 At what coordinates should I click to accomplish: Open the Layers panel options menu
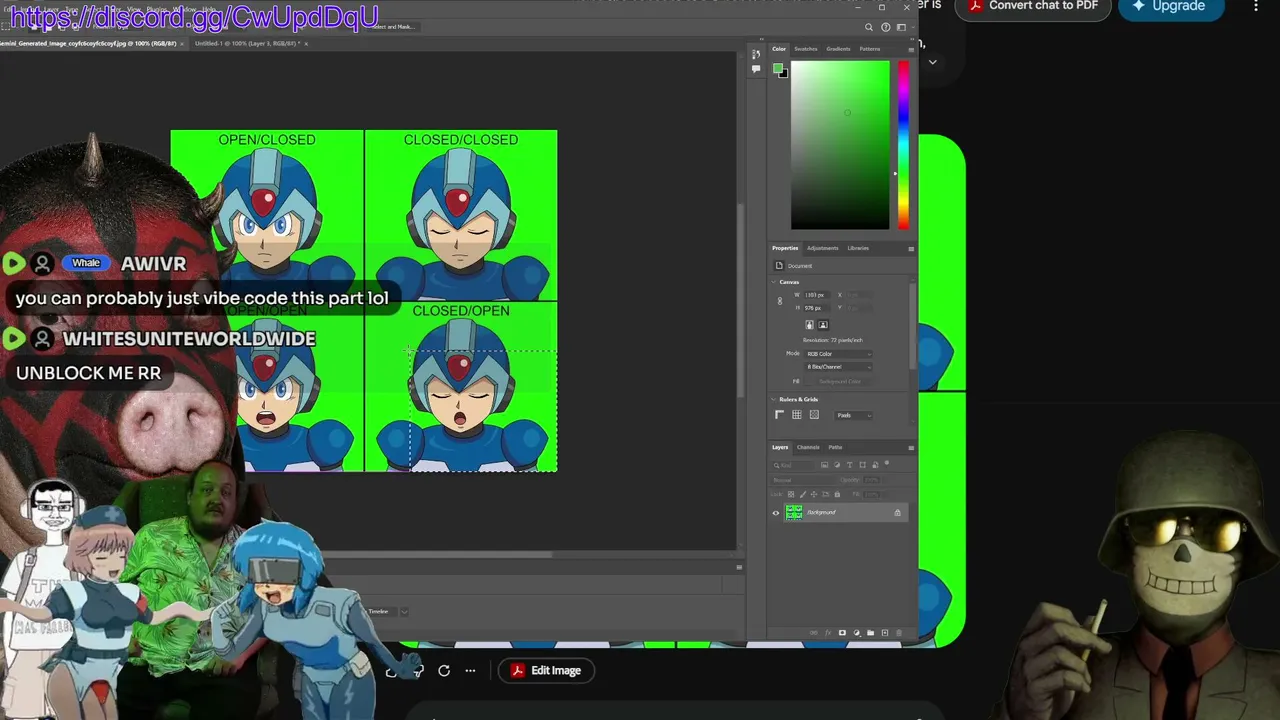[911, 447]
